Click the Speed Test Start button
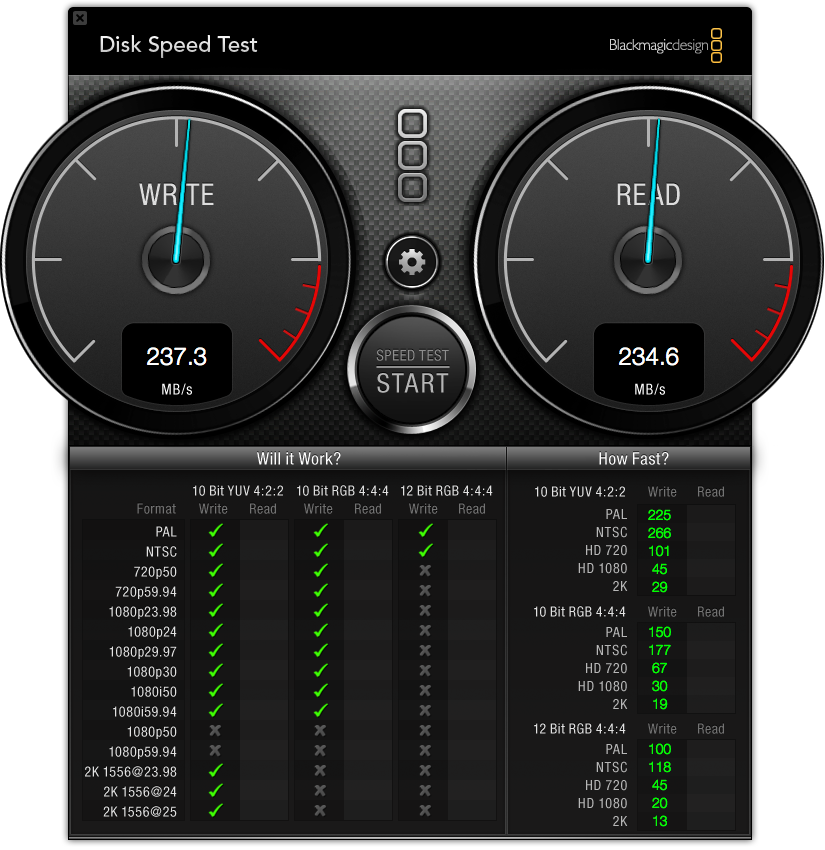This screenshot has width=825, height=850. point(412,370)
